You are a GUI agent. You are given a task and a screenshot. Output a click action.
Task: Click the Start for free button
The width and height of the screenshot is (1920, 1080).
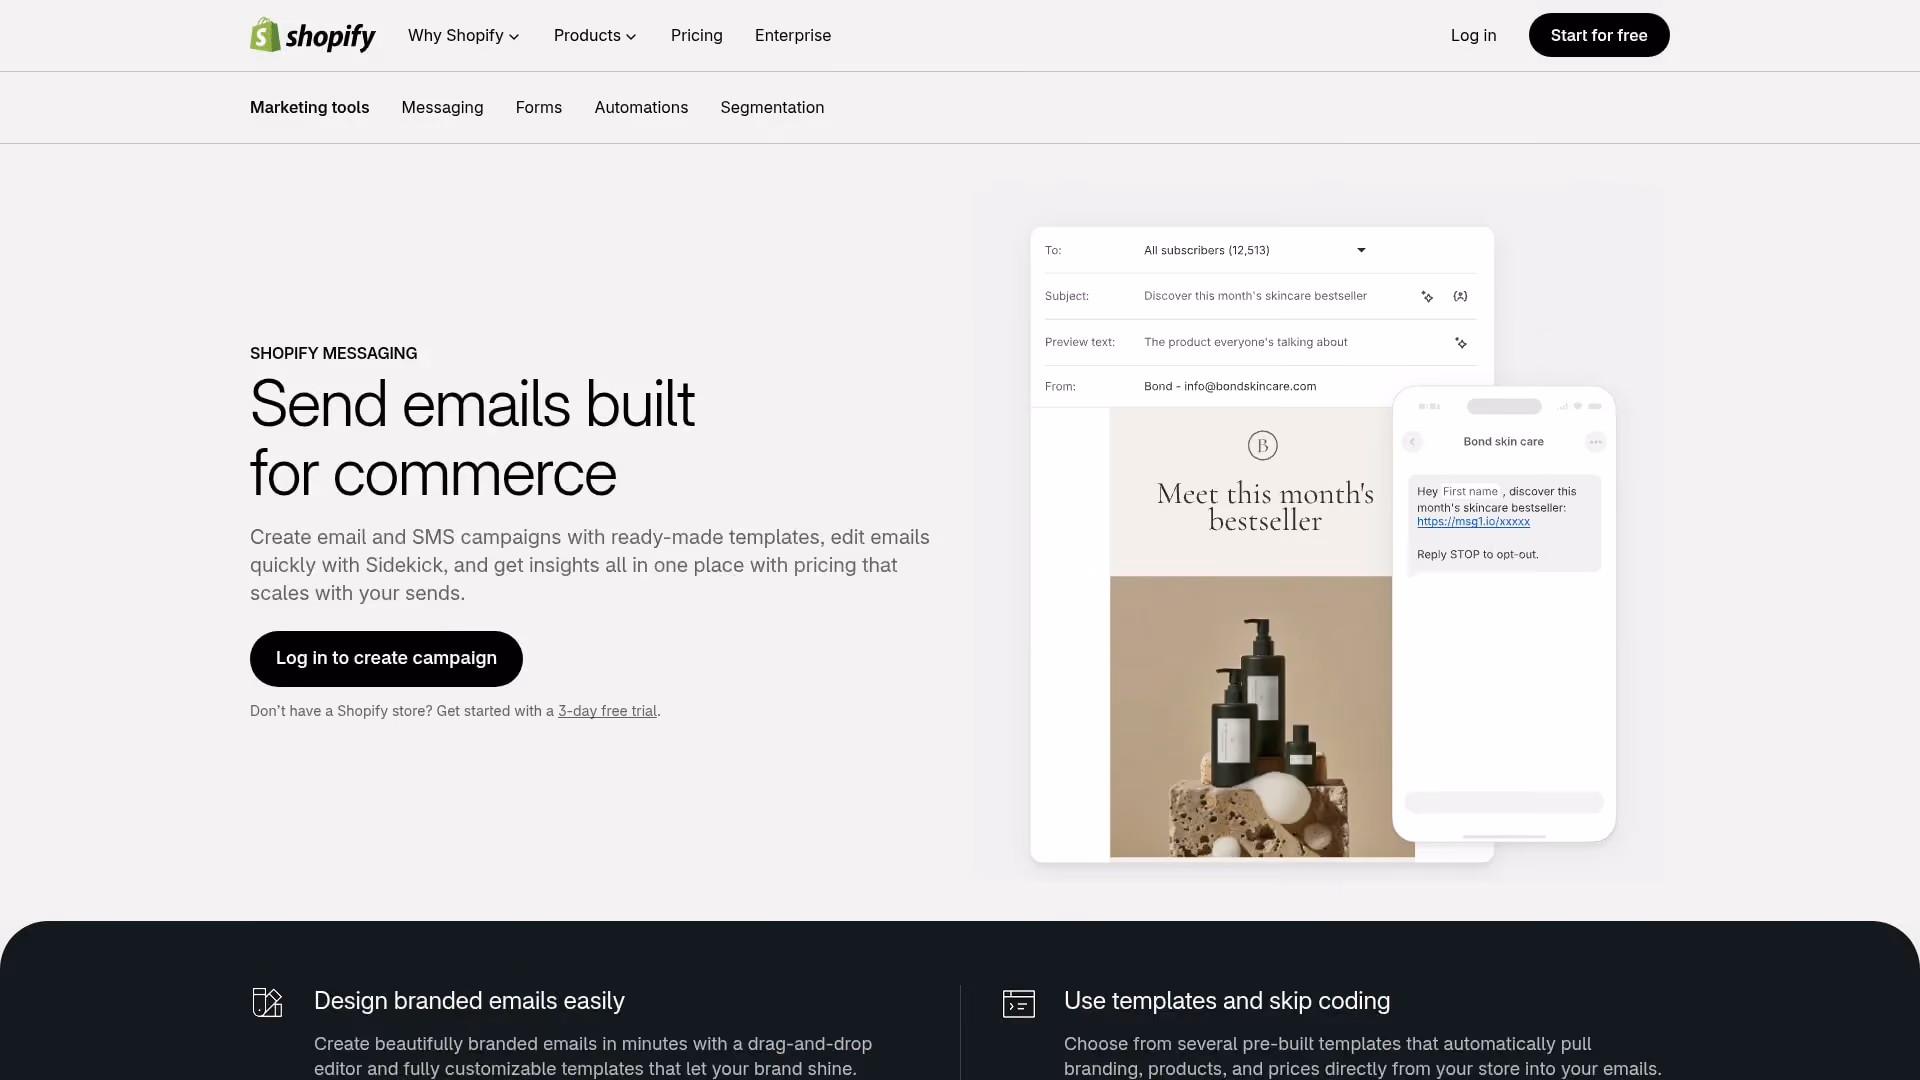[x=1598, y=35]
